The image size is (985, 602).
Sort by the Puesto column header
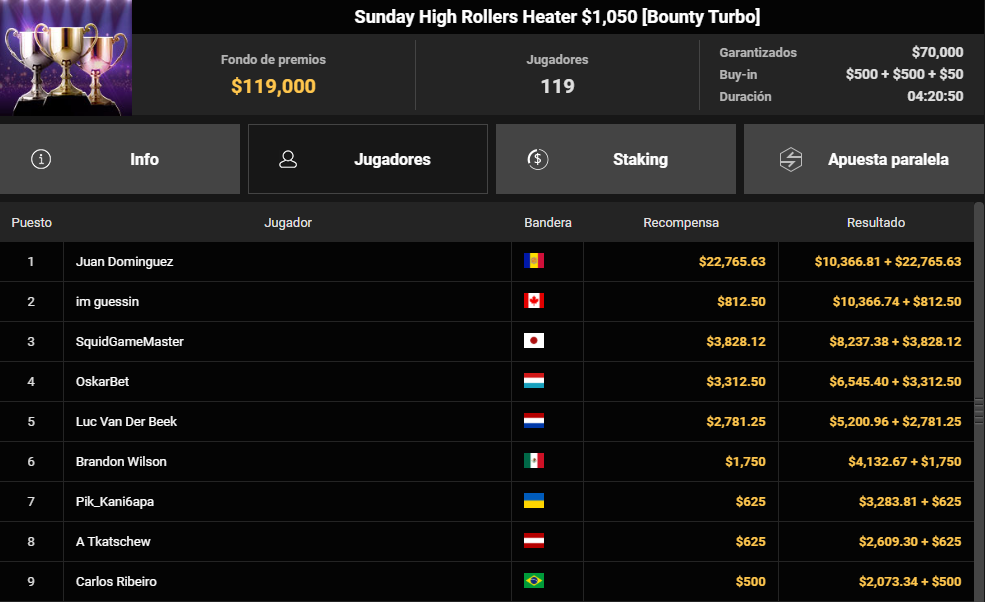tap(31, 222)
